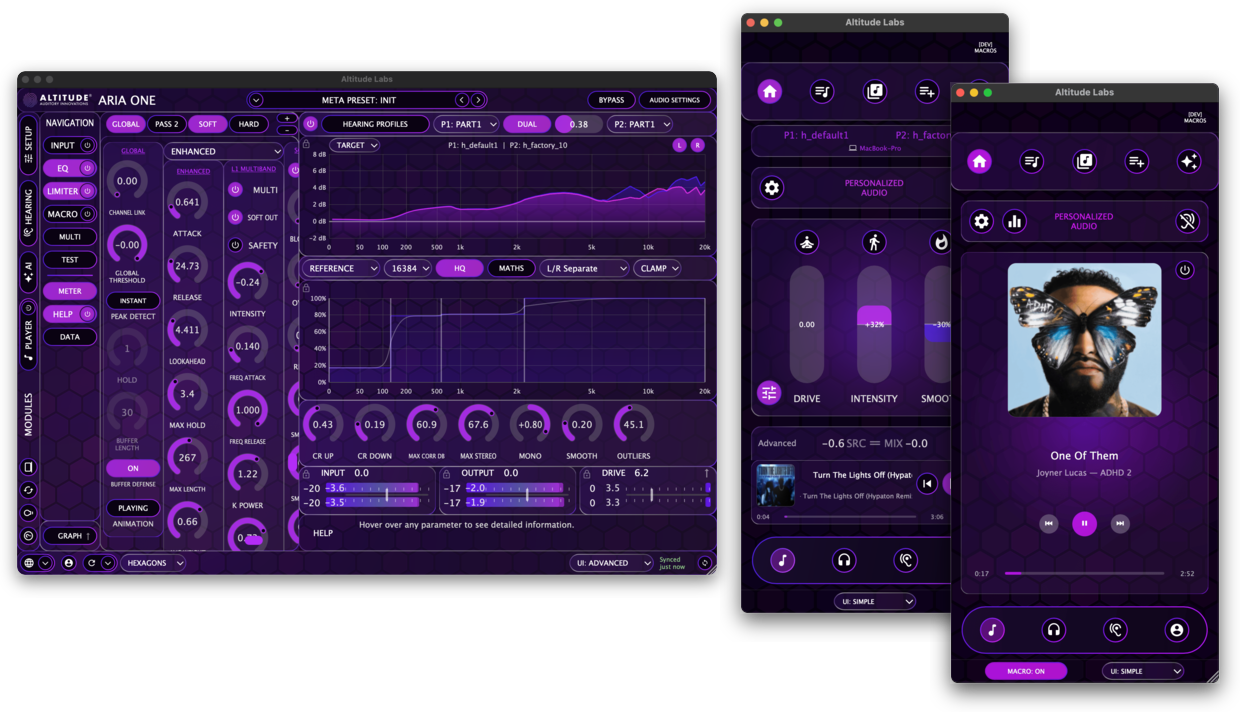Viewport: 1240px width, 720px height.
Task: Click add-to-playlist icon in front player window
Action: tap(1136, 161)
